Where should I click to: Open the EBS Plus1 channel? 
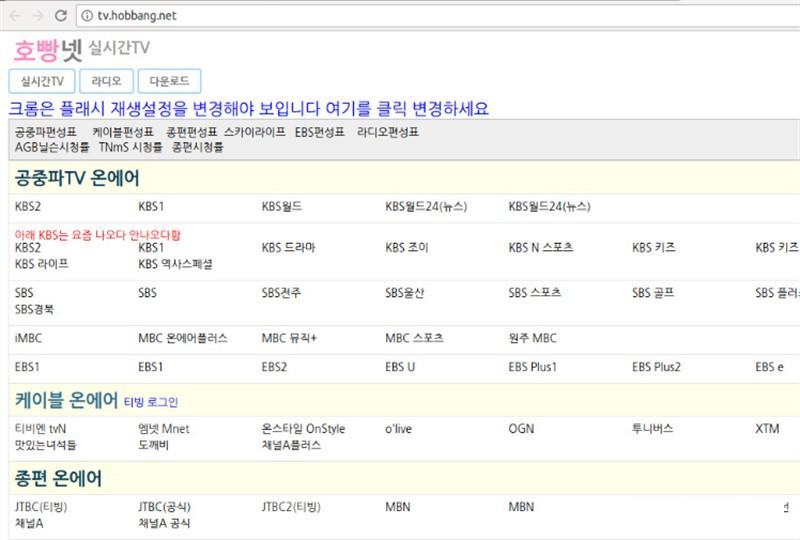click(x=533, y=367)
